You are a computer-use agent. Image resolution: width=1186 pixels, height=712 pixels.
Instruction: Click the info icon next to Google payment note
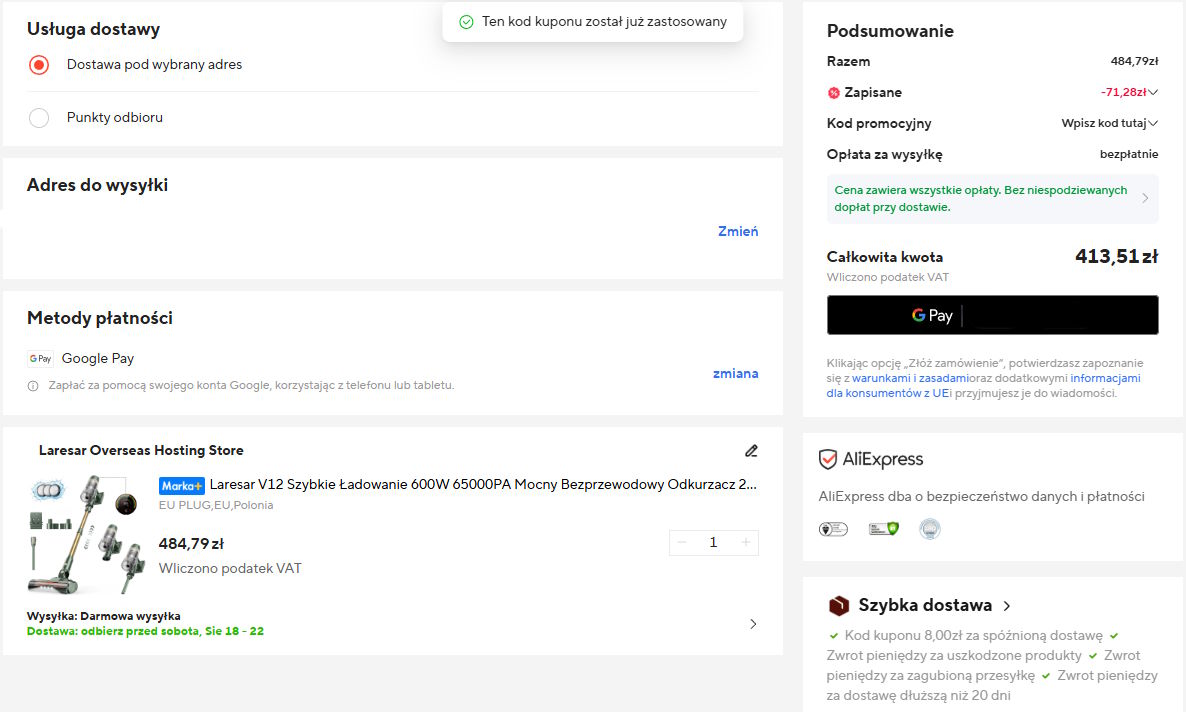tap(33, 386)
